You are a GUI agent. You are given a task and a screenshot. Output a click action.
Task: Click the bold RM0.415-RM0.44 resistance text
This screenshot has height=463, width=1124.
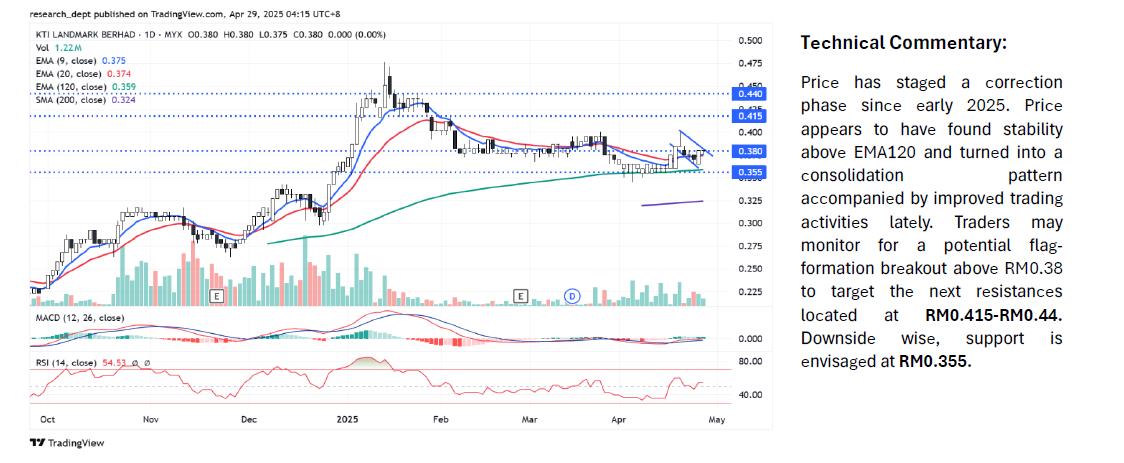994,315
